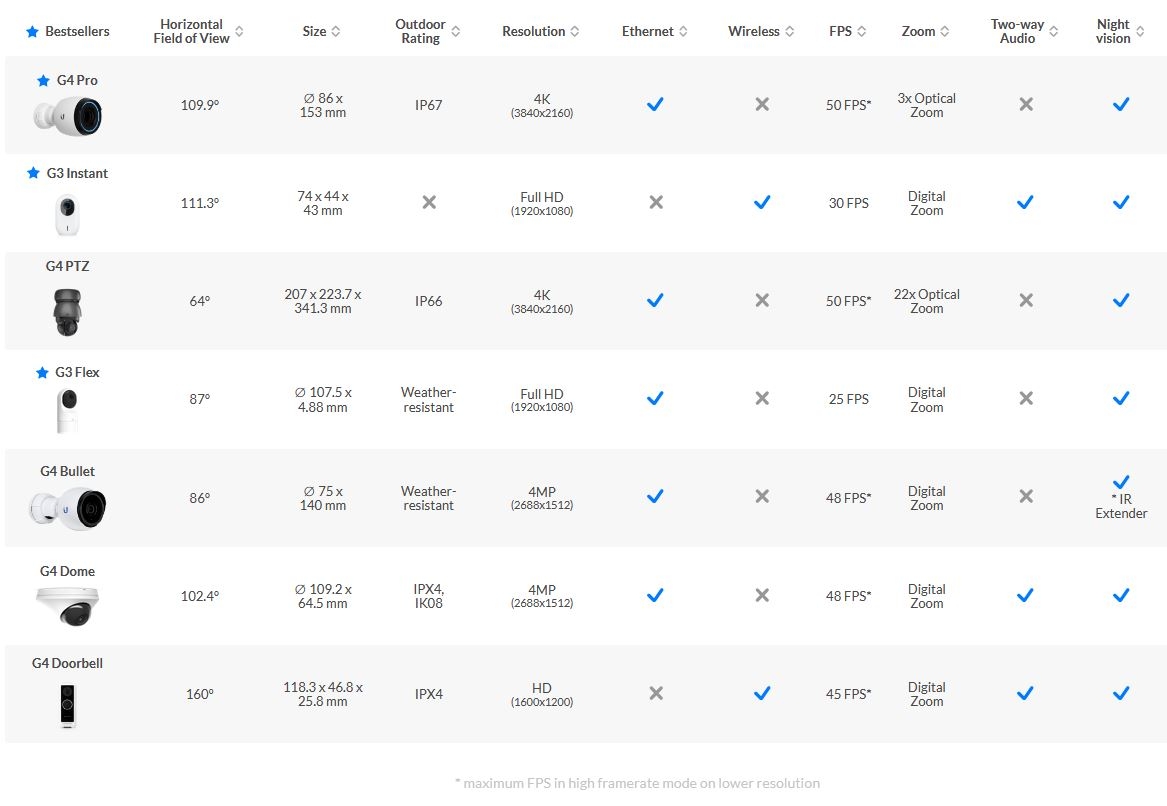Click the Two-way Audio checkmark for G4 Doorbell

(x=1025, y=694)
